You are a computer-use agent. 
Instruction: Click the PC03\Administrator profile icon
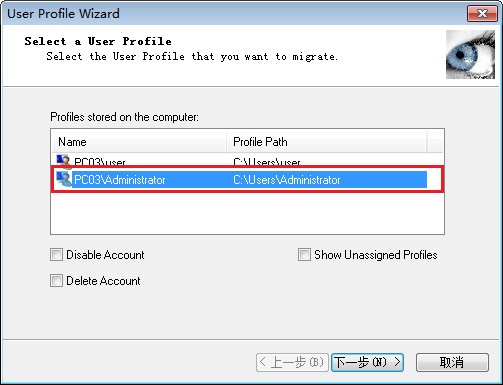pos(64,179)
